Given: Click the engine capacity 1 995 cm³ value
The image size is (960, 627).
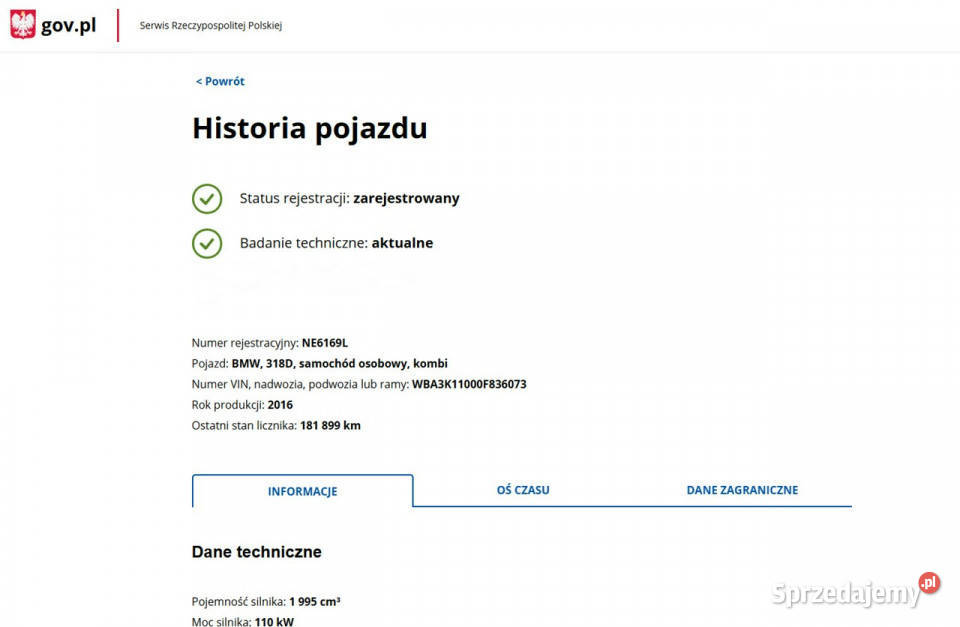Looking at the screenshot, I should (x=314, y=602).
